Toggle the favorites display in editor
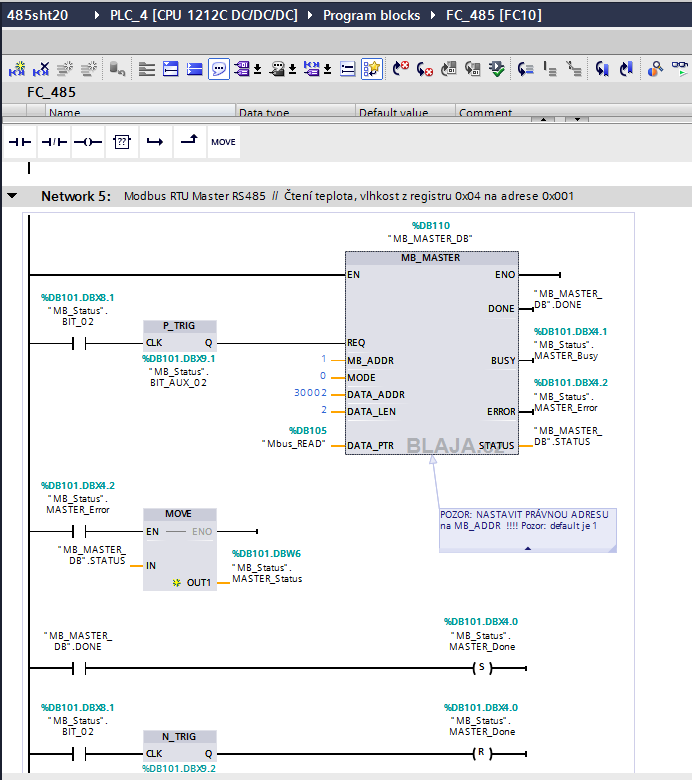Viewport: 692px width, 780px height. click(x=372, y=69)
